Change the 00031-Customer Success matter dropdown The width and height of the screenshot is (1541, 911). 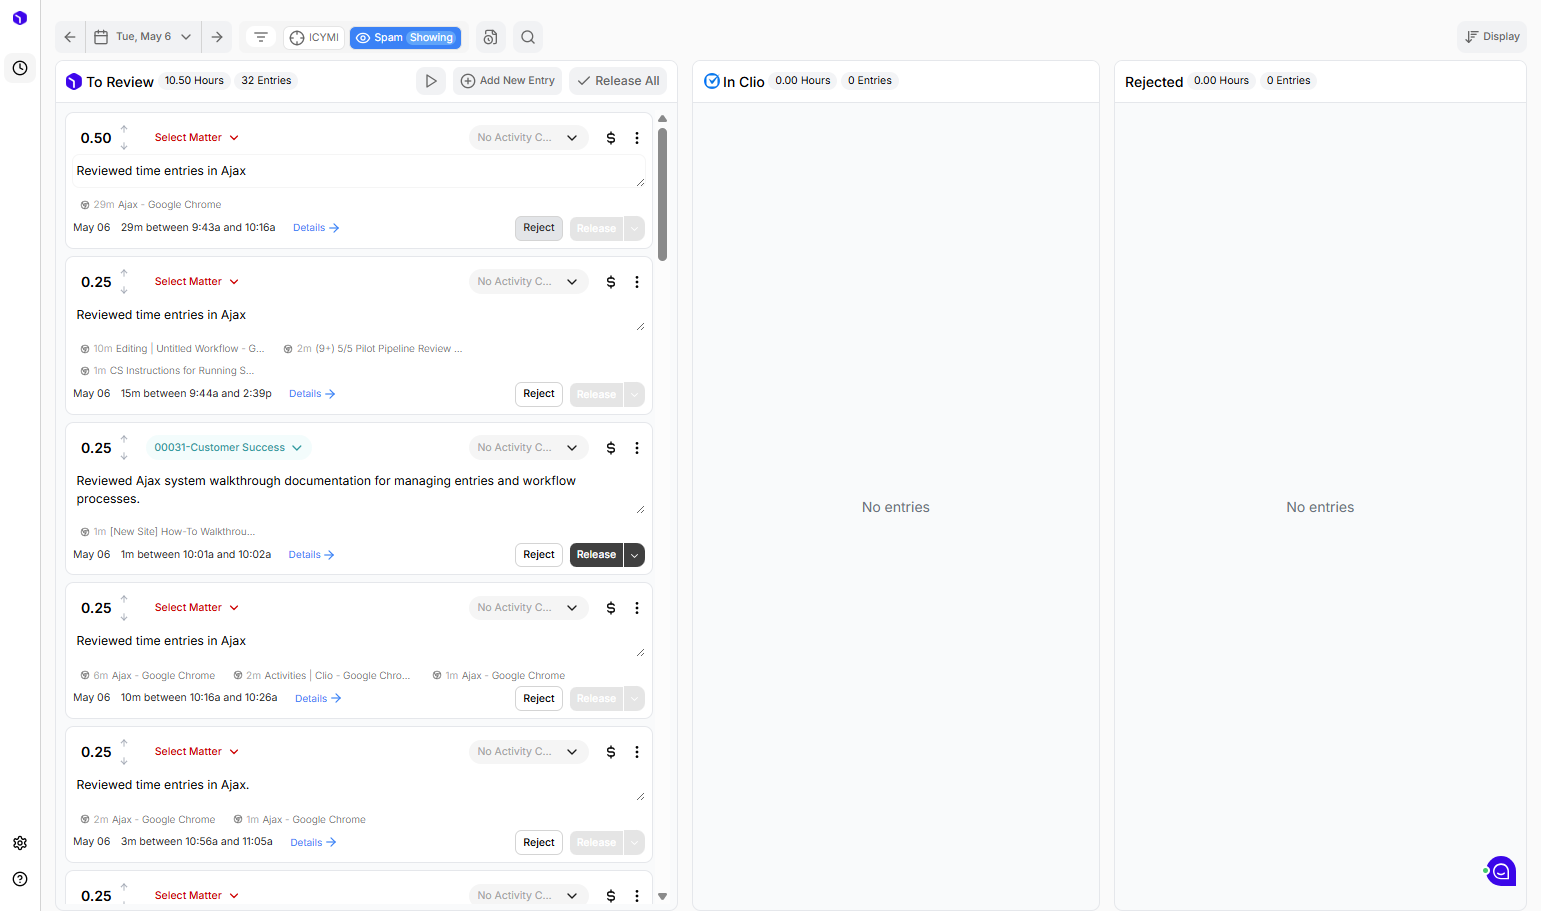[x=228, y=448]
